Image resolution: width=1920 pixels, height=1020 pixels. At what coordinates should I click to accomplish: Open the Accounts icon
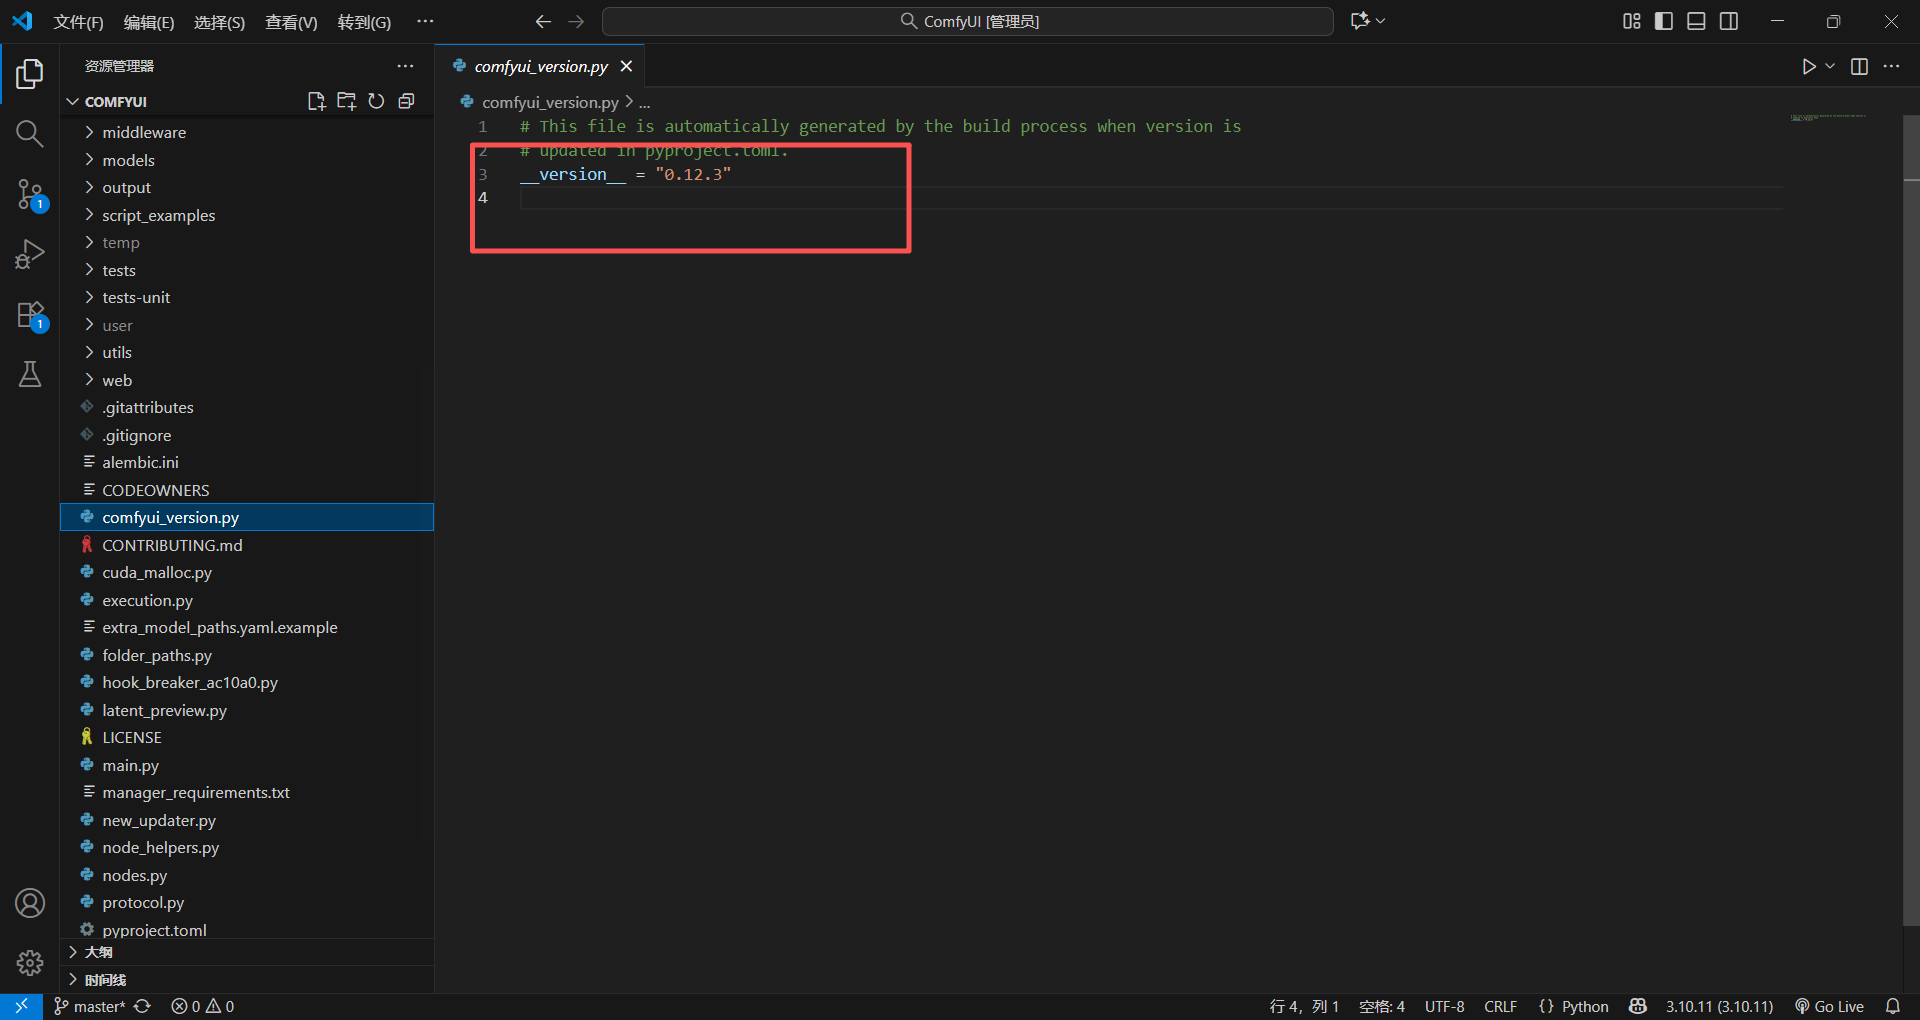pos(30,903)
